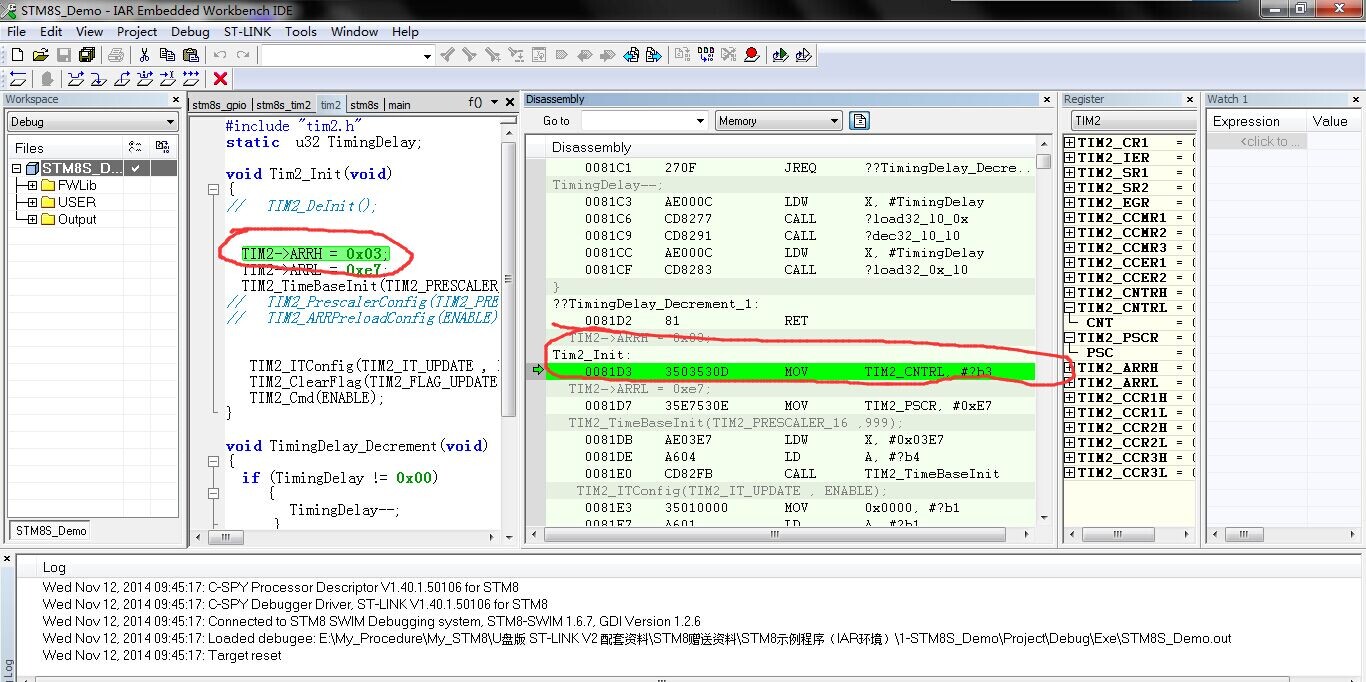Image resolution: width=1366 pixels, height=682 pixels.
Task: Click the Step Out debug icon
Action: 122,79
